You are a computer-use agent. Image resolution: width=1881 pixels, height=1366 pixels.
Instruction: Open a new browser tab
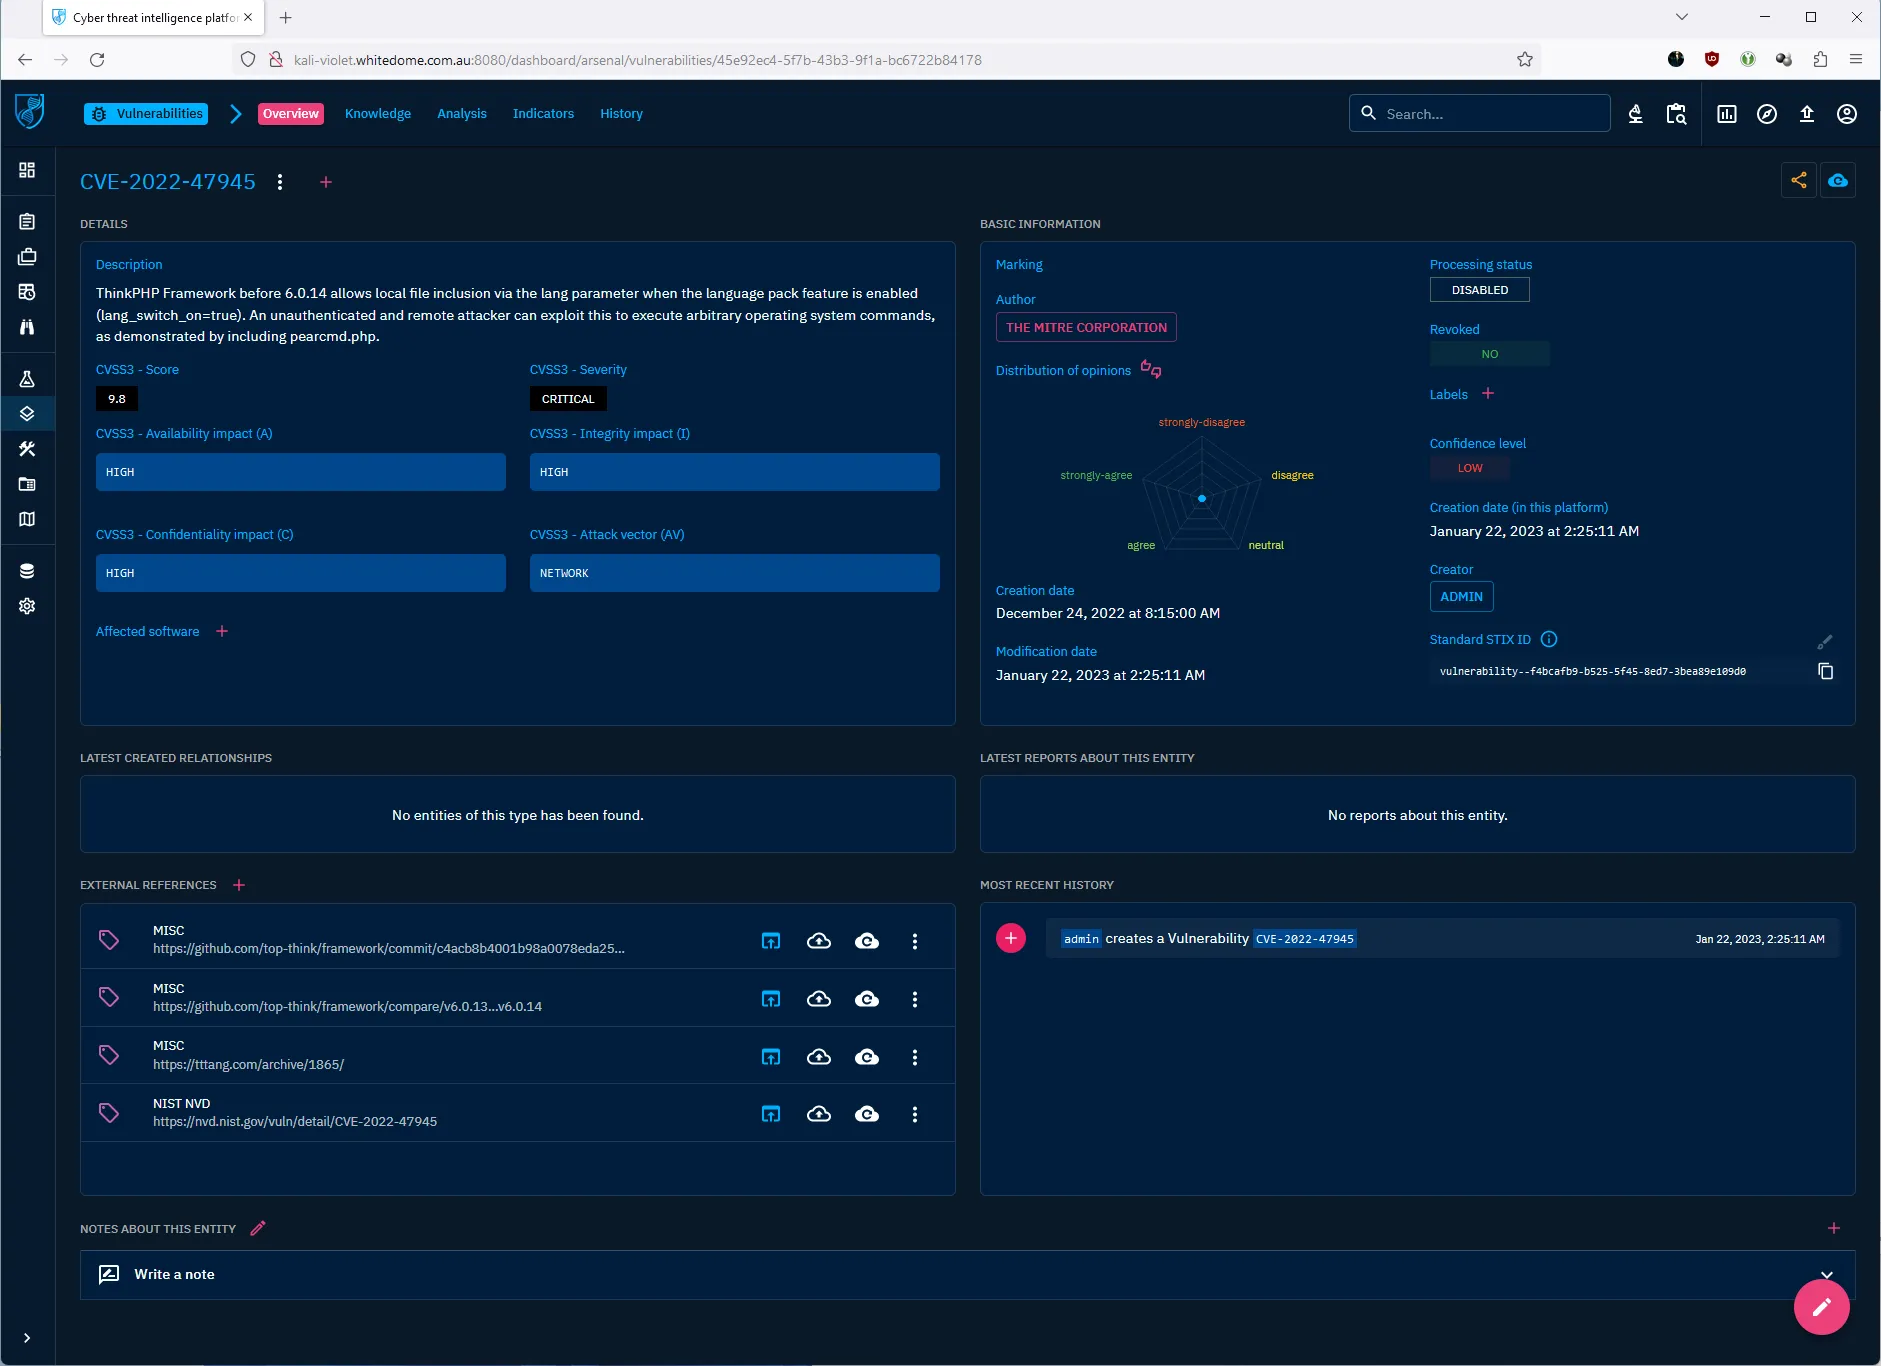(x=286, y=17)
